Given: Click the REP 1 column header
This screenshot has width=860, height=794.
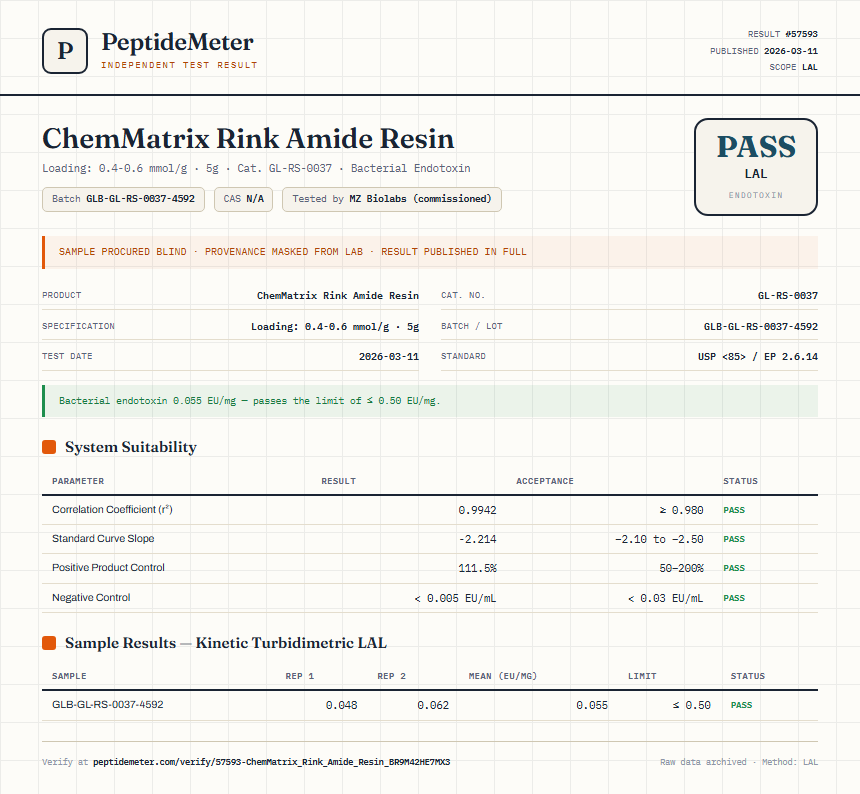Looking at the screenshot, I should (299, 676).
